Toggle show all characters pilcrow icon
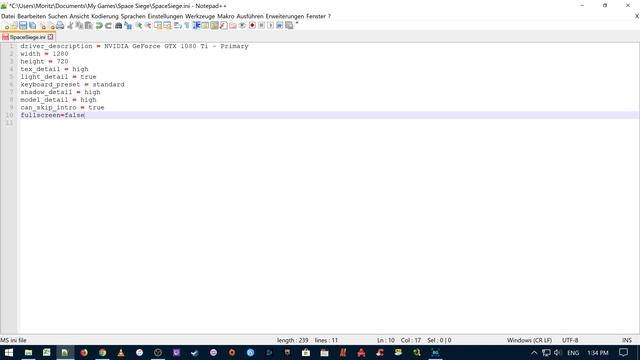The image size is (640, 360). click(187, 26)
